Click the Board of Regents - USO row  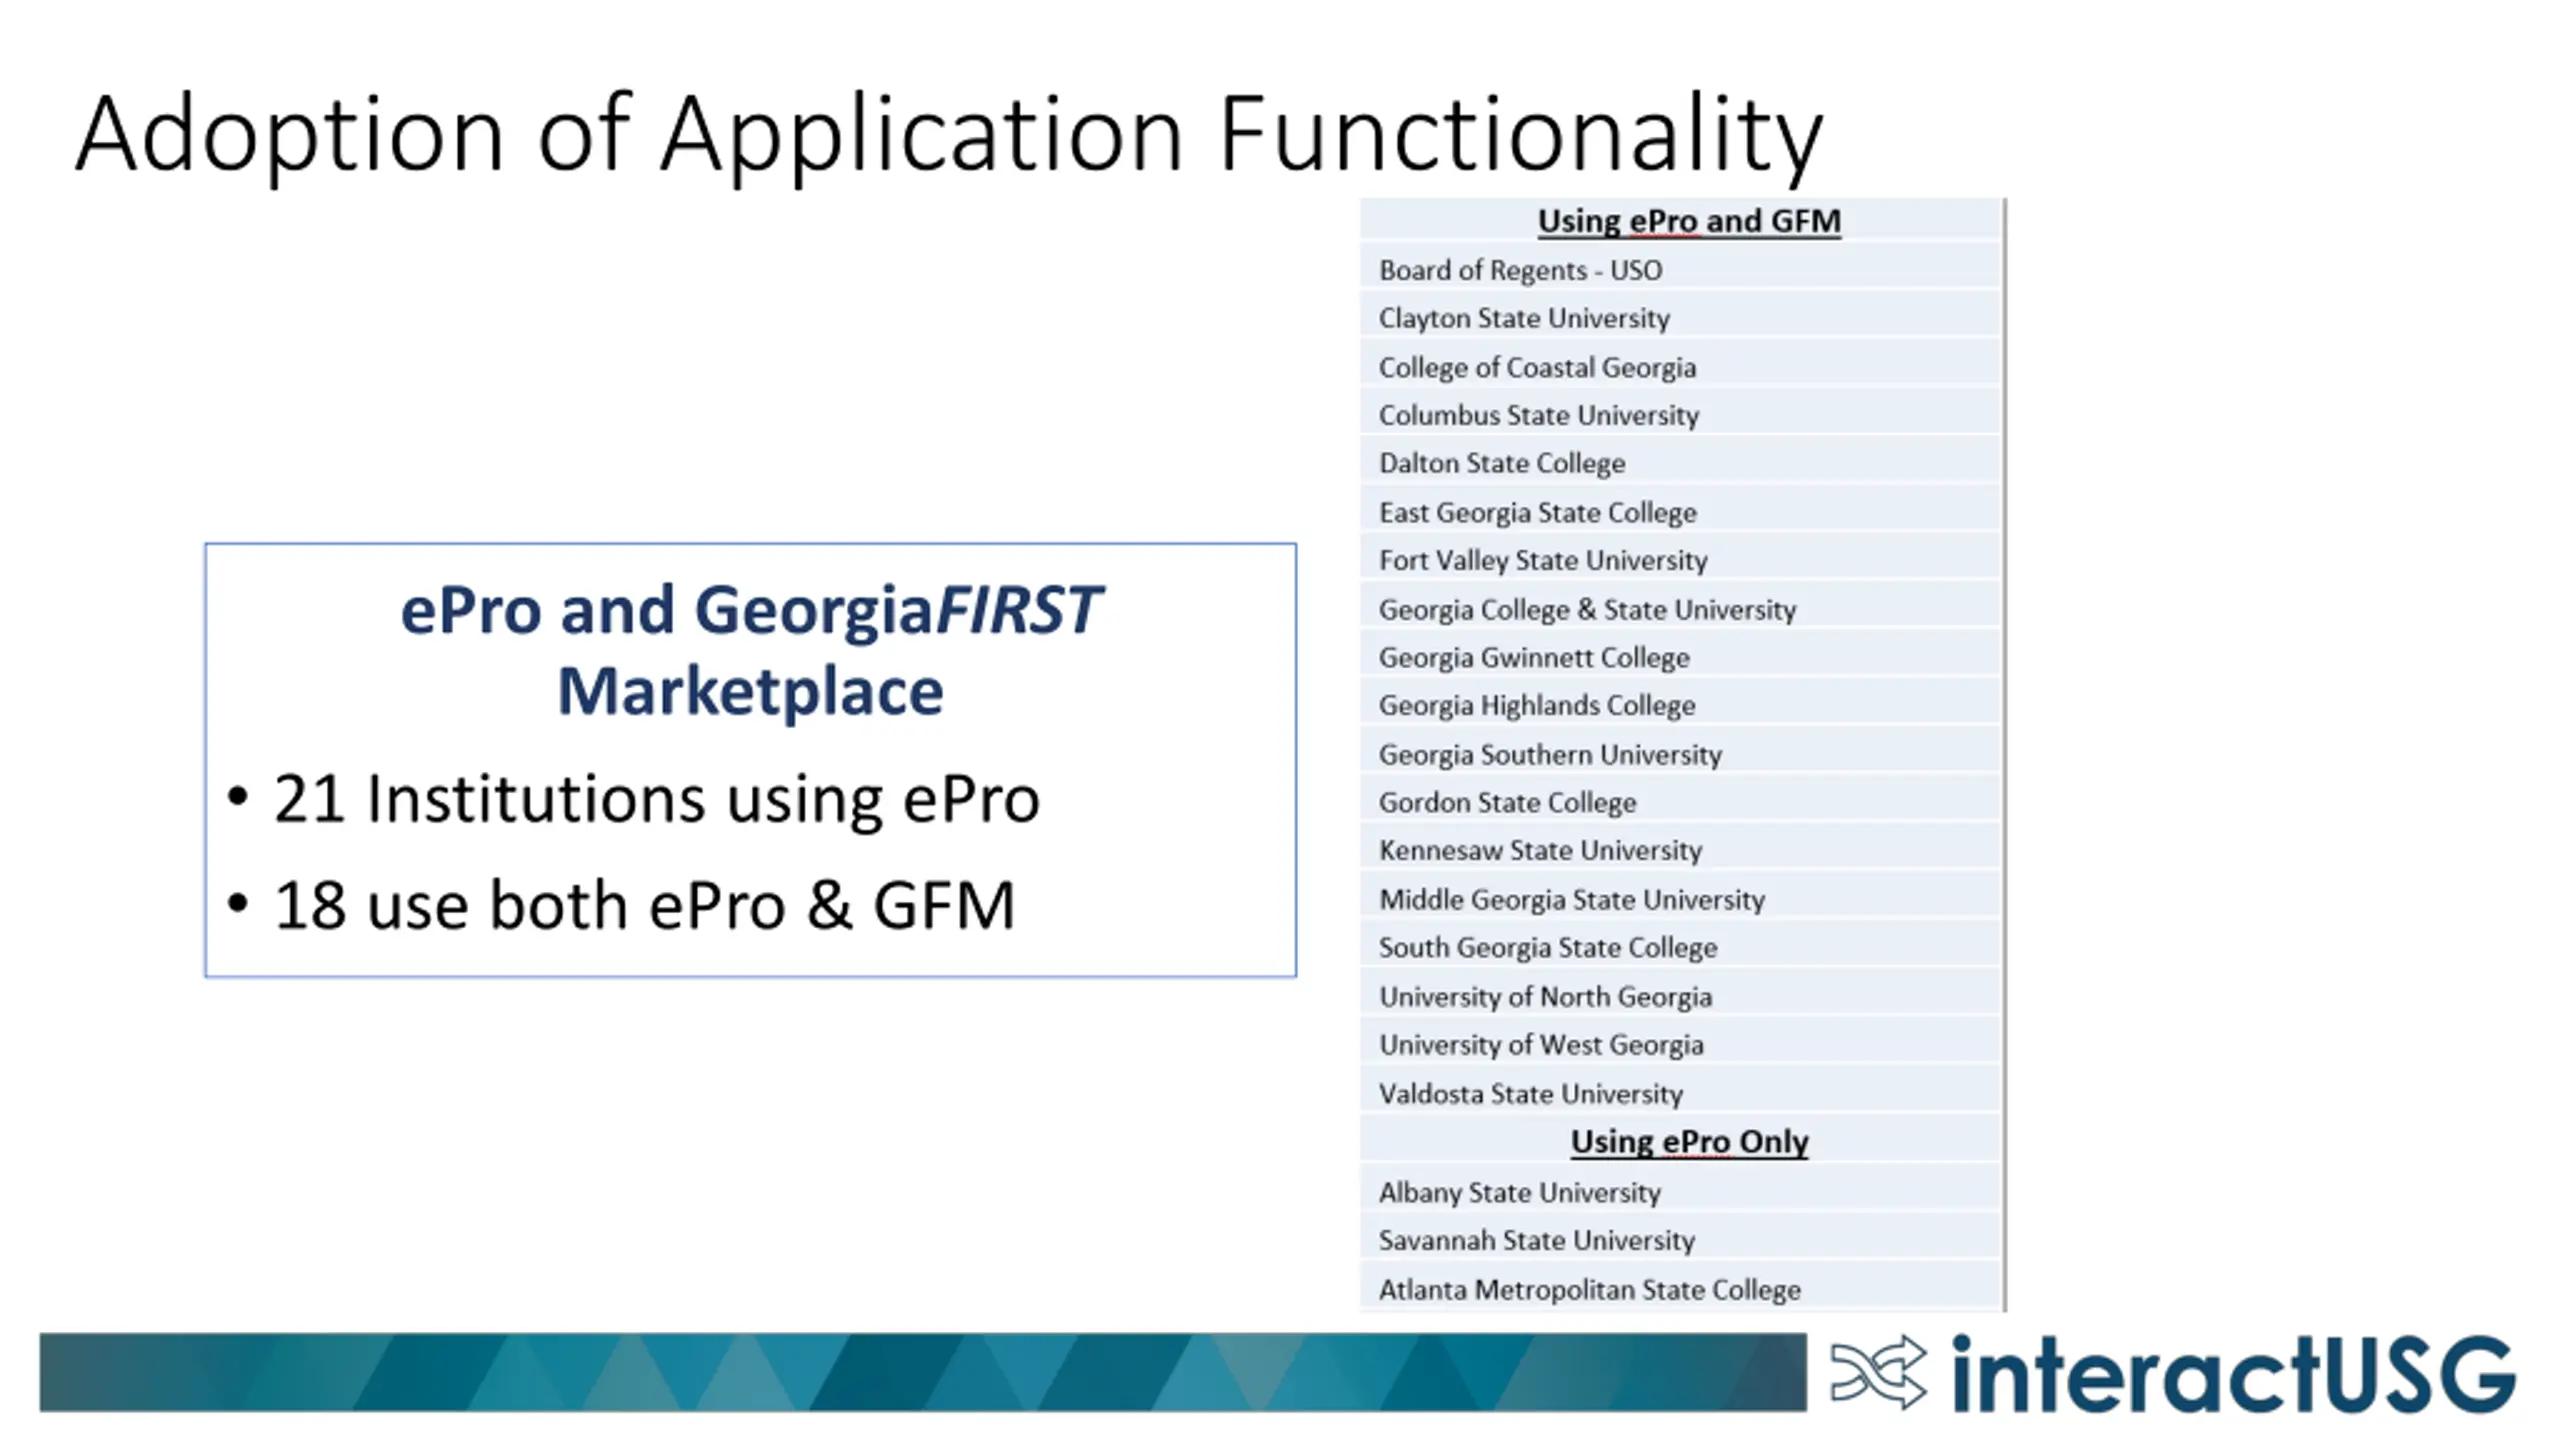coord(1520,270)
